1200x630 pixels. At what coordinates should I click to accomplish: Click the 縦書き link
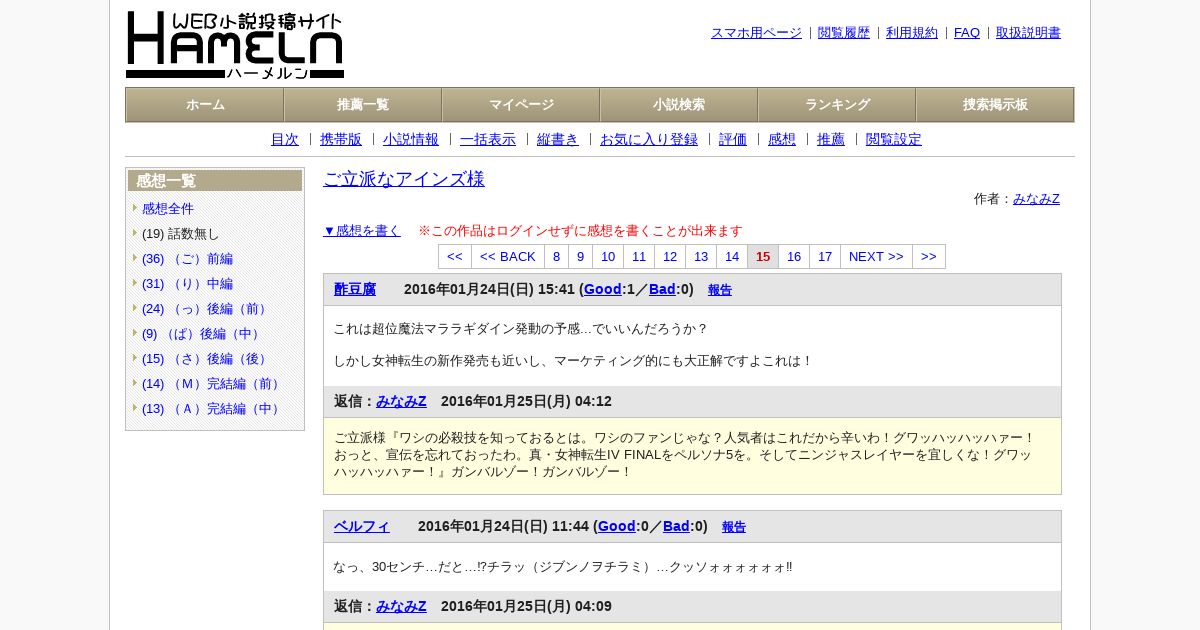click(x=558, y=140)
